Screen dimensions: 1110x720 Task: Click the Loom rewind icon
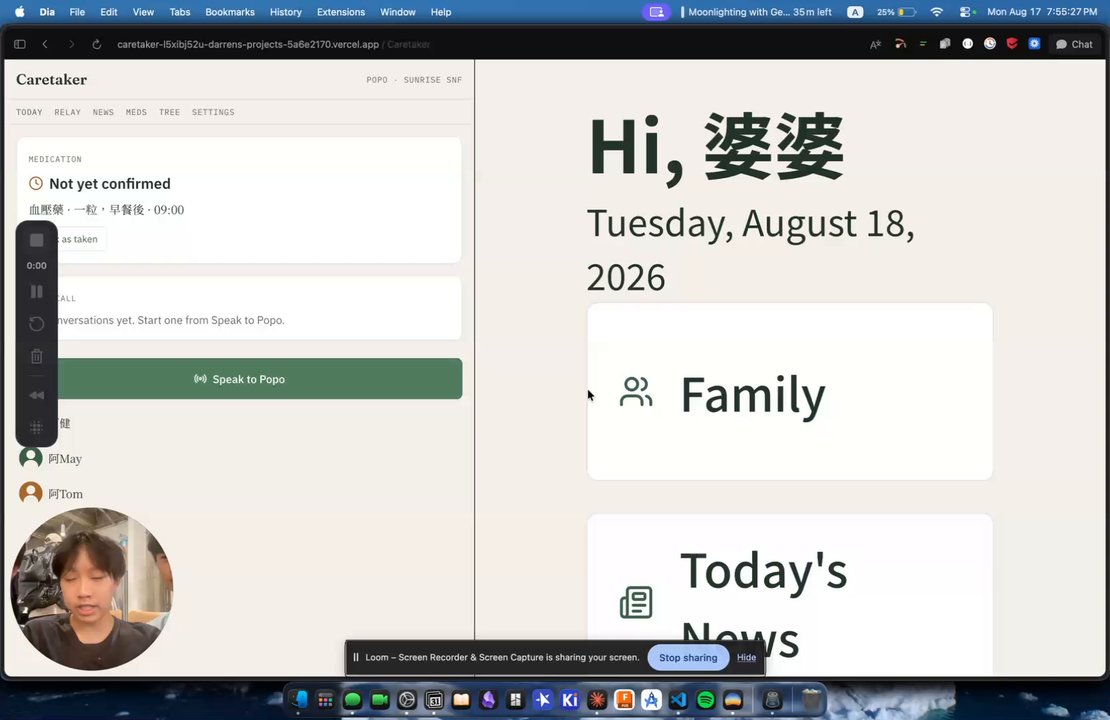coord(37,396)
